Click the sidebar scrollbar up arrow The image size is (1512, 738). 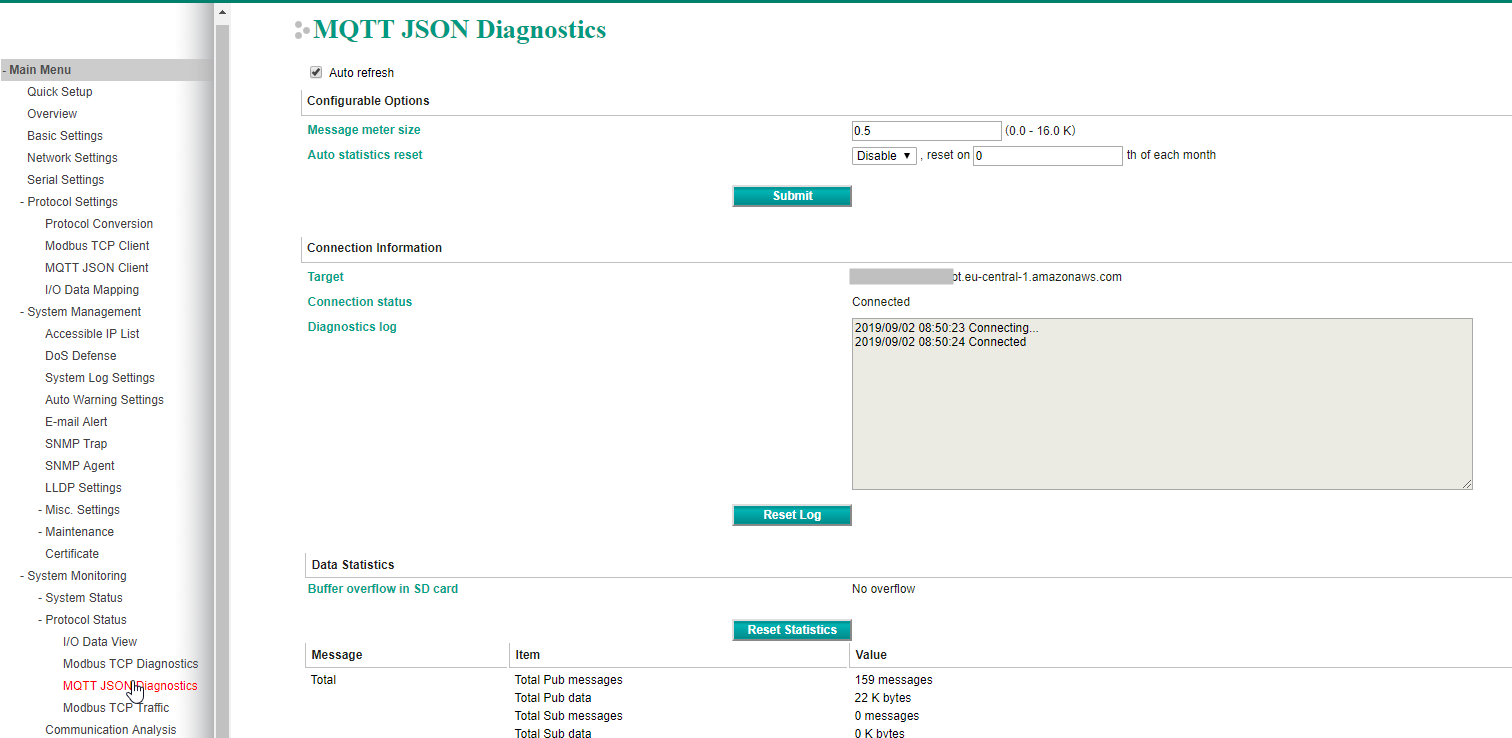(222, 13)
